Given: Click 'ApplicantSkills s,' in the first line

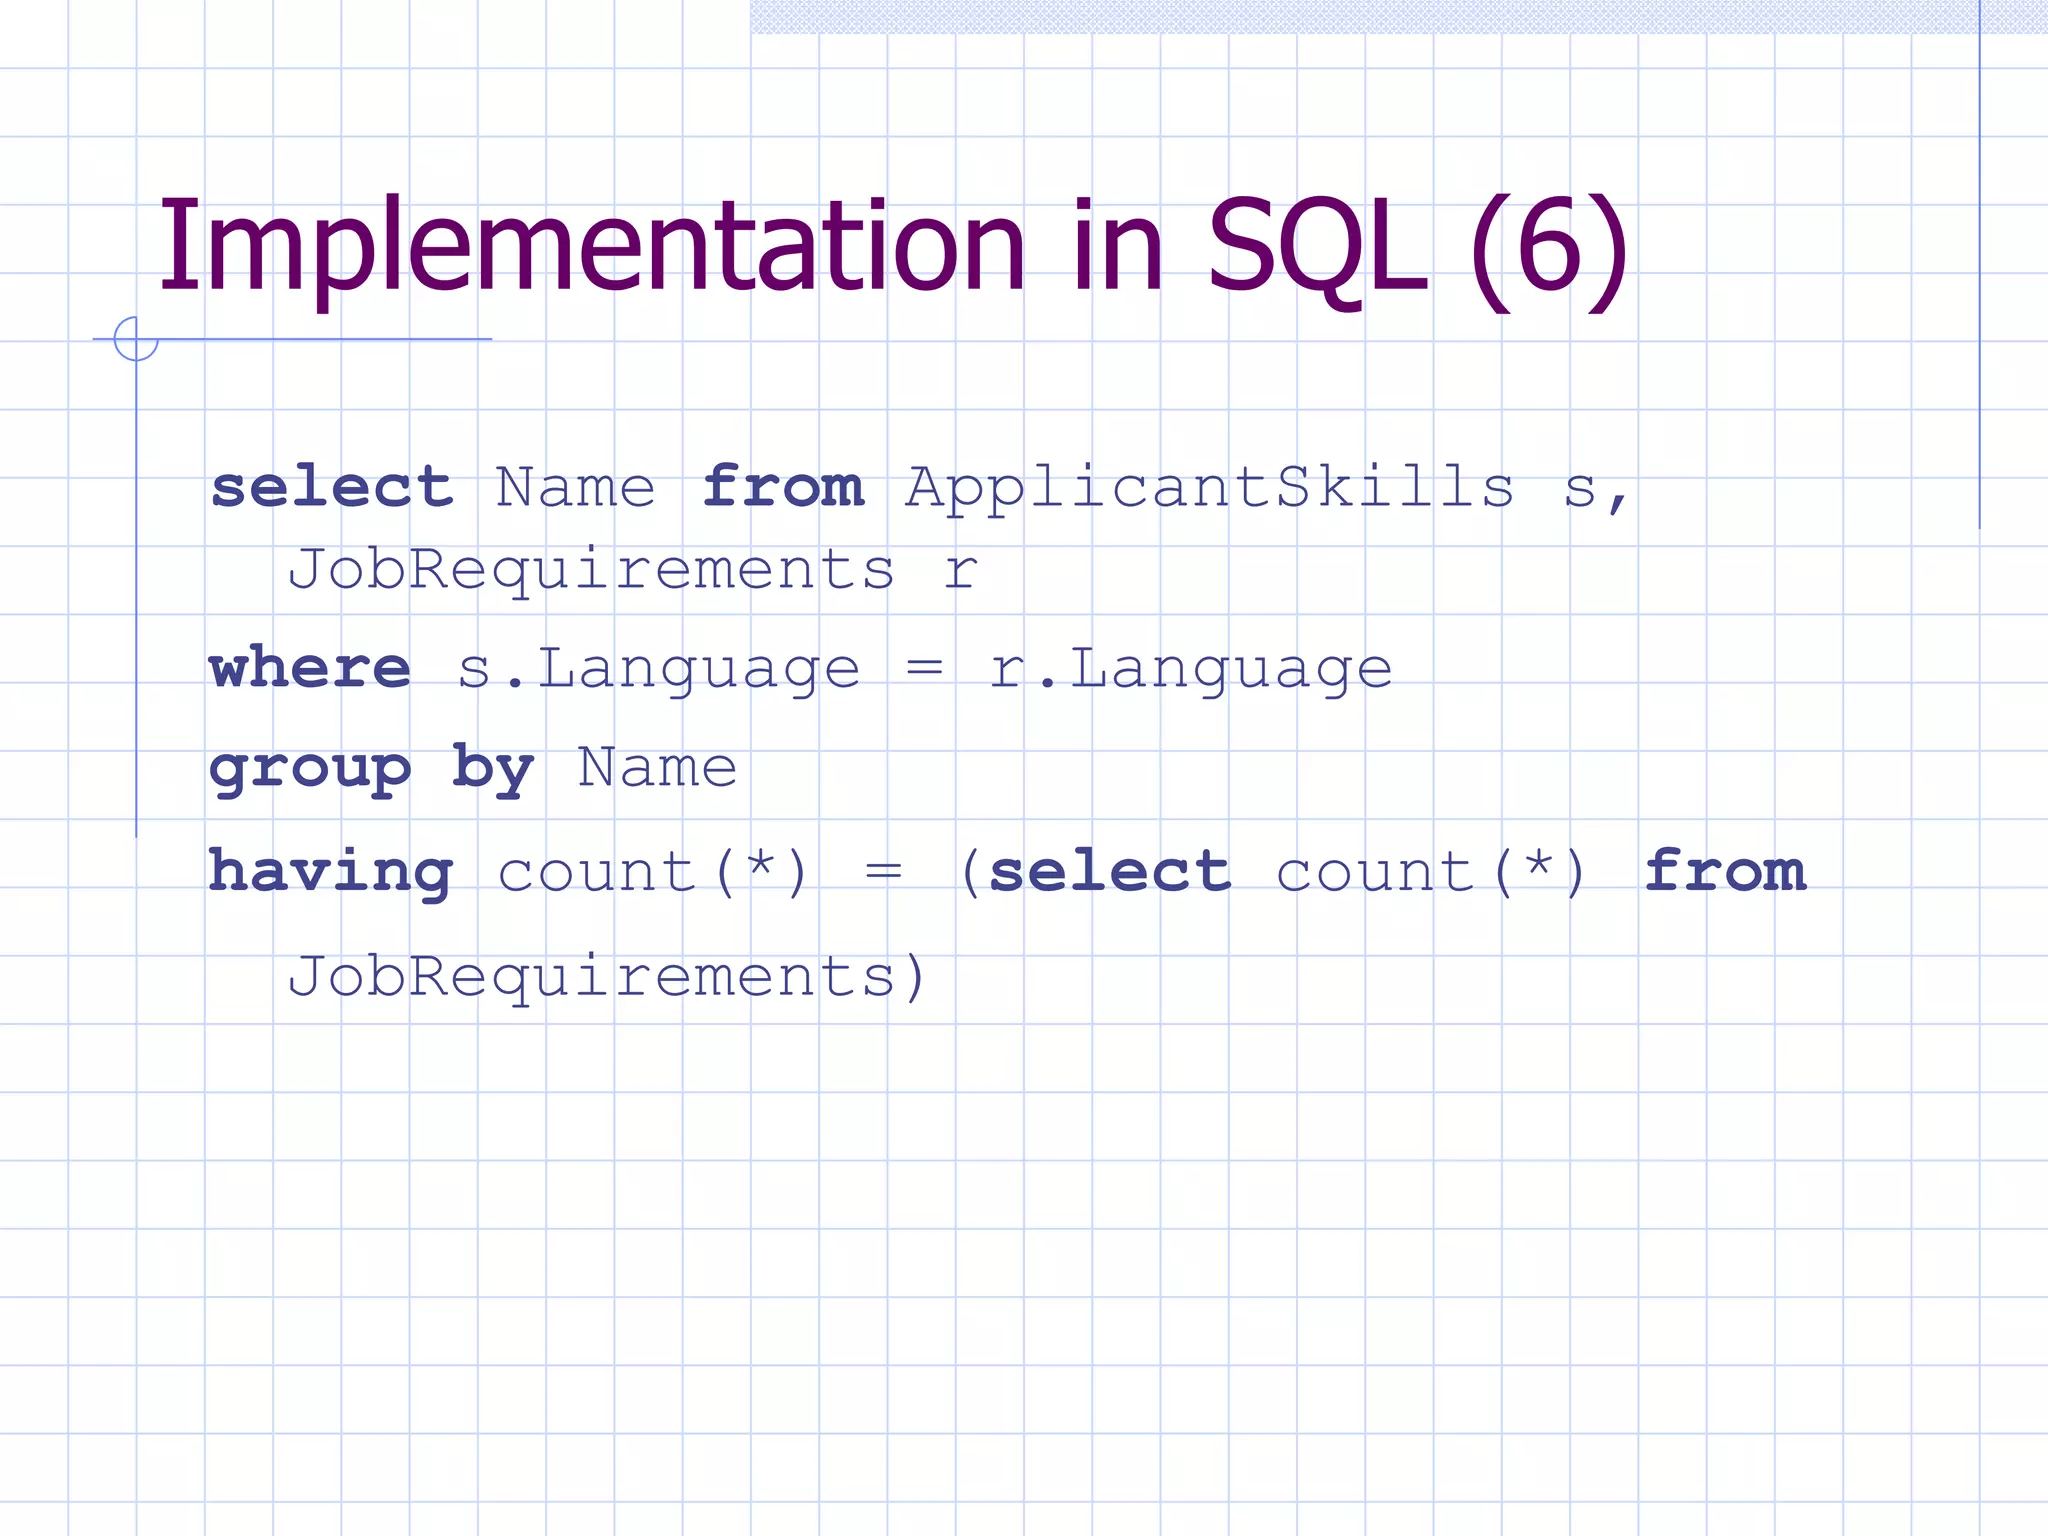Looking at the screenshot, I should tap(1268, 488).
